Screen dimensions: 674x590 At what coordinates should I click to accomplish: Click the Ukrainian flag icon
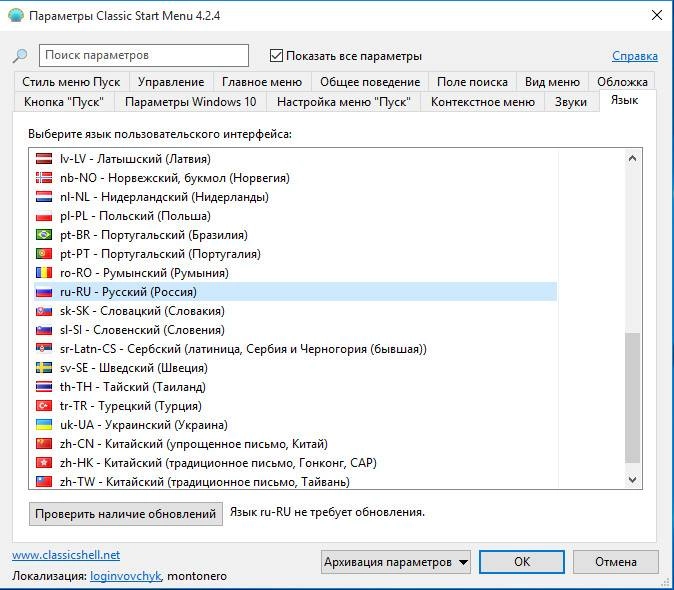[x=44, y=425]
